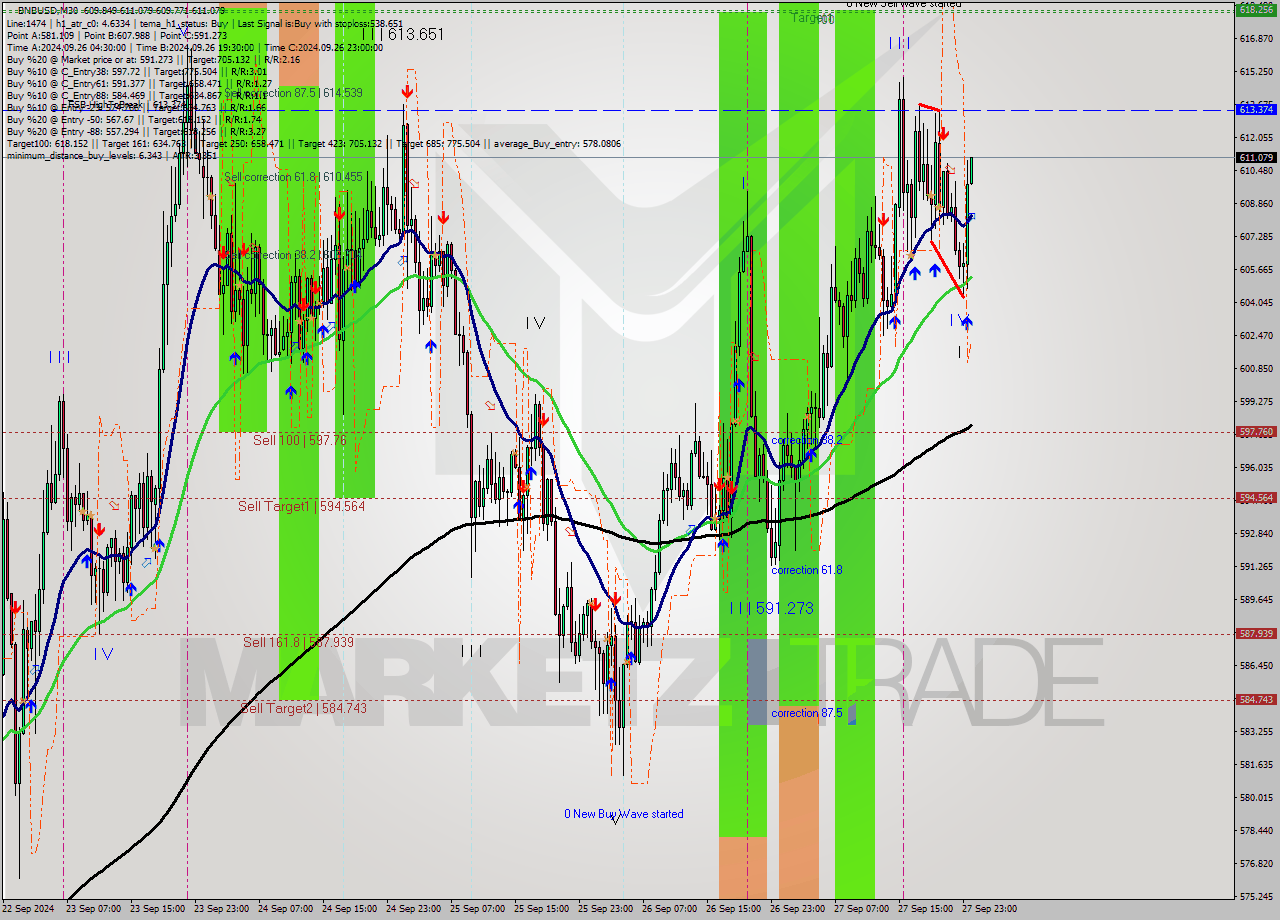Click the red 594.564 price tag
This screenshot has width=1280, height=920.
tap(1256, 497)
